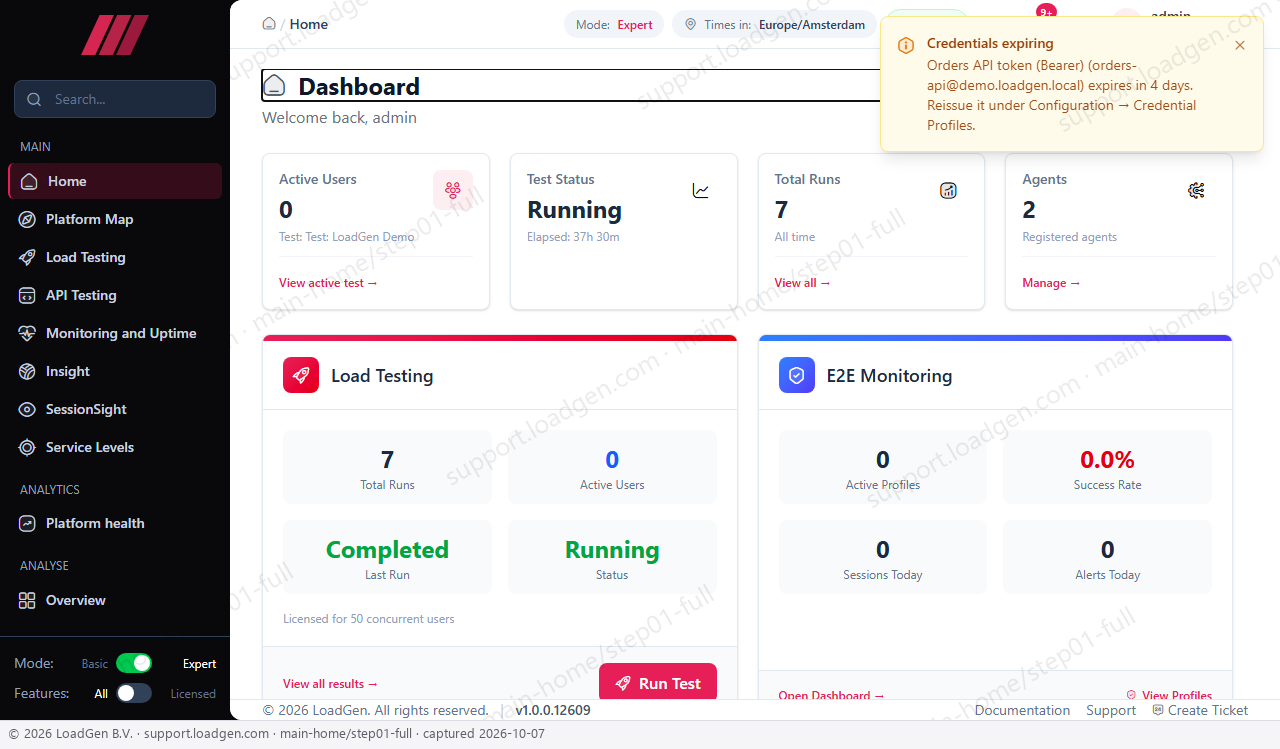Go to API Testing section
This screenshot has height=749, width=1280.
click(115, 295)
